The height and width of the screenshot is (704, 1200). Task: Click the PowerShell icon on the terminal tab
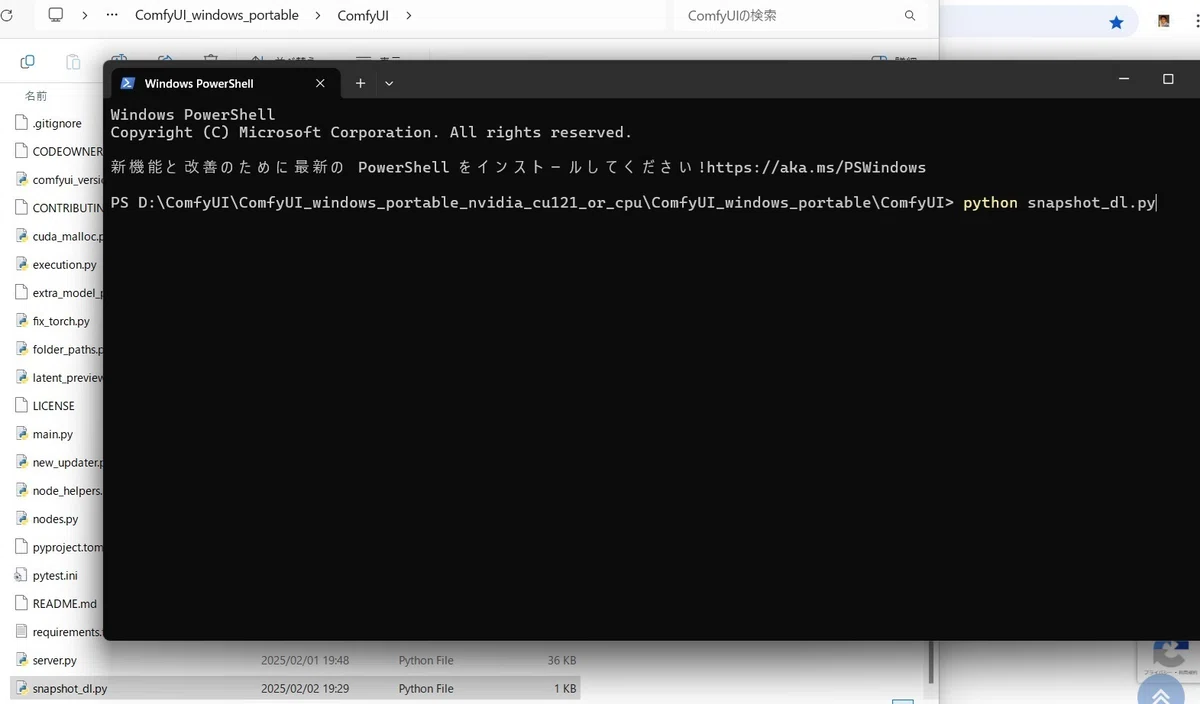tap(127, 83)
